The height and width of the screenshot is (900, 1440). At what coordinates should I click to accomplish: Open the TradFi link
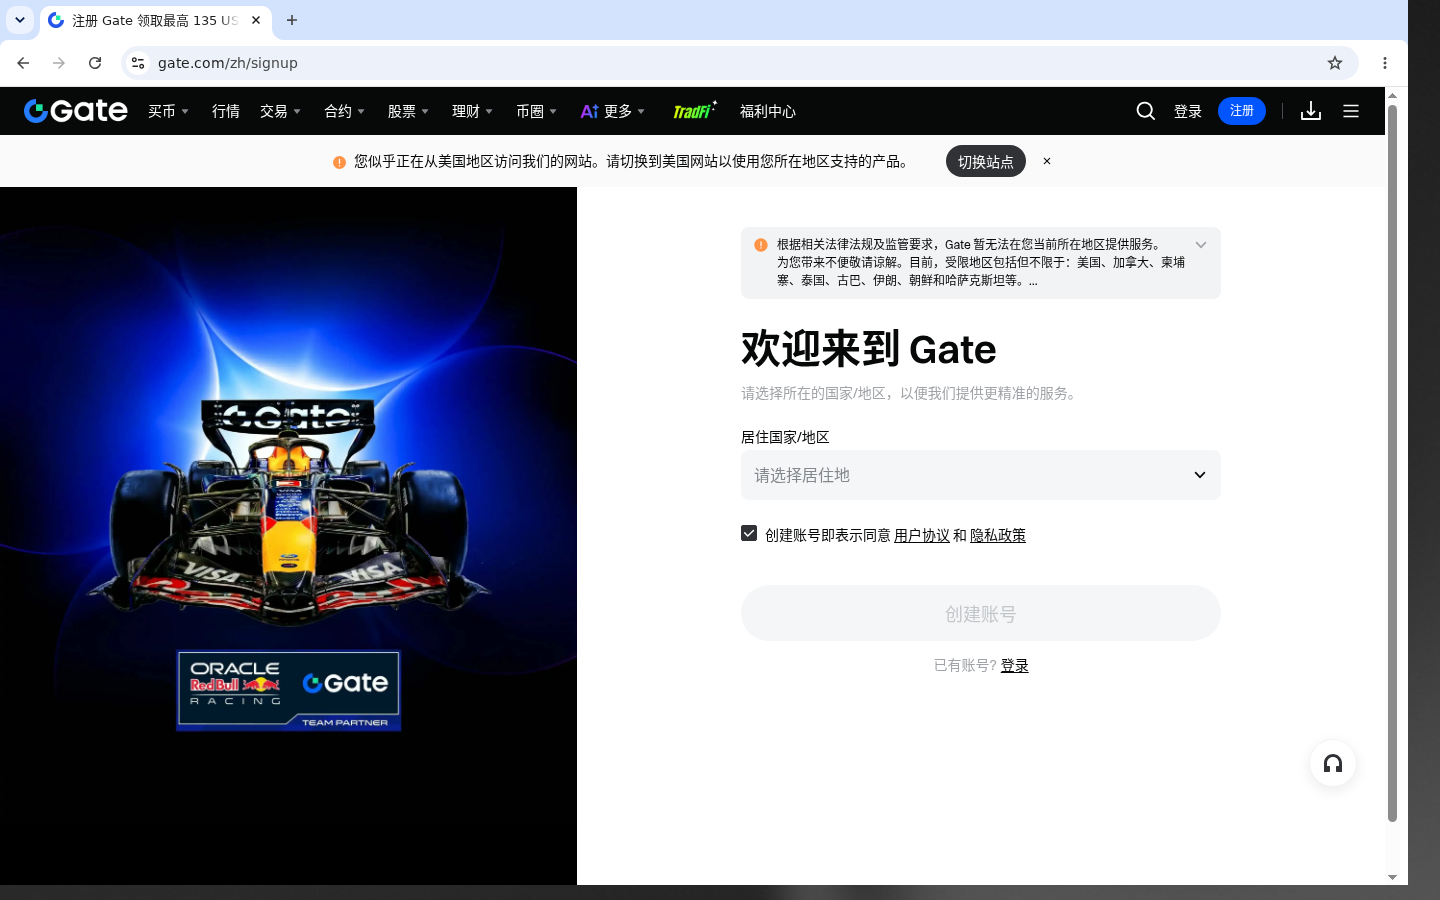point(695,111)
